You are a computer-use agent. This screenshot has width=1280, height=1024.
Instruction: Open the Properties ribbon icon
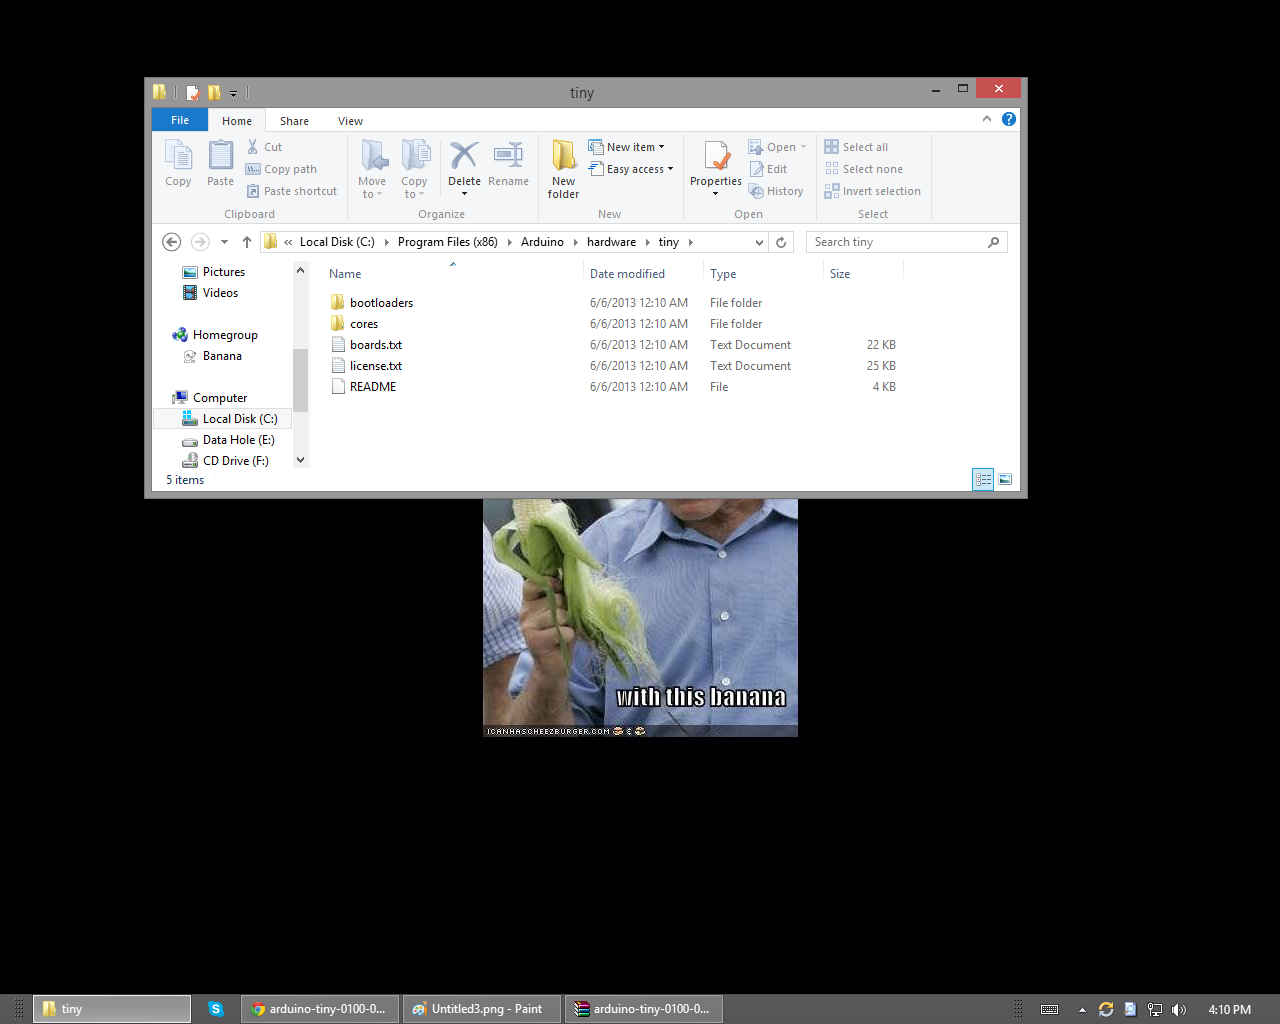point(716,157)
